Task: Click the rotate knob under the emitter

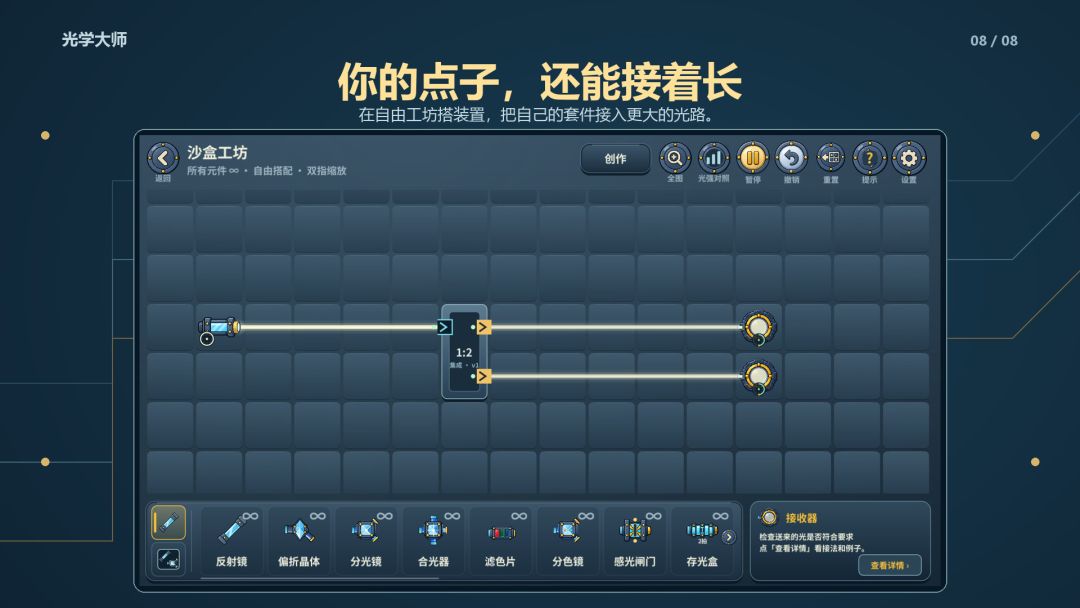Action: [207, 339]
